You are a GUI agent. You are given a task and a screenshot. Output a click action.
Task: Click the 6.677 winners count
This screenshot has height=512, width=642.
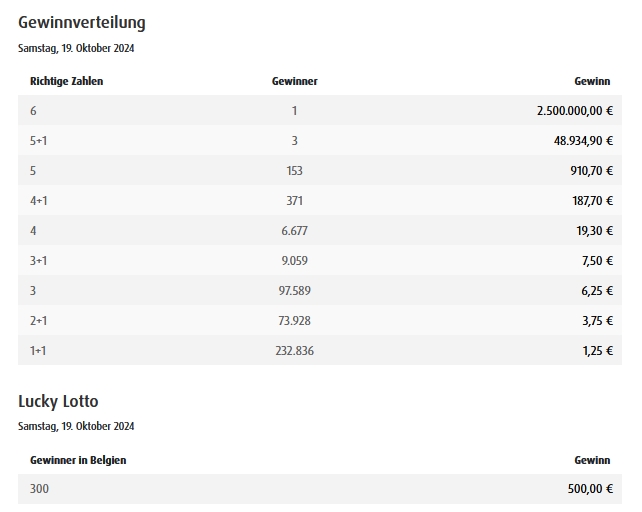(x=294, y=231)
